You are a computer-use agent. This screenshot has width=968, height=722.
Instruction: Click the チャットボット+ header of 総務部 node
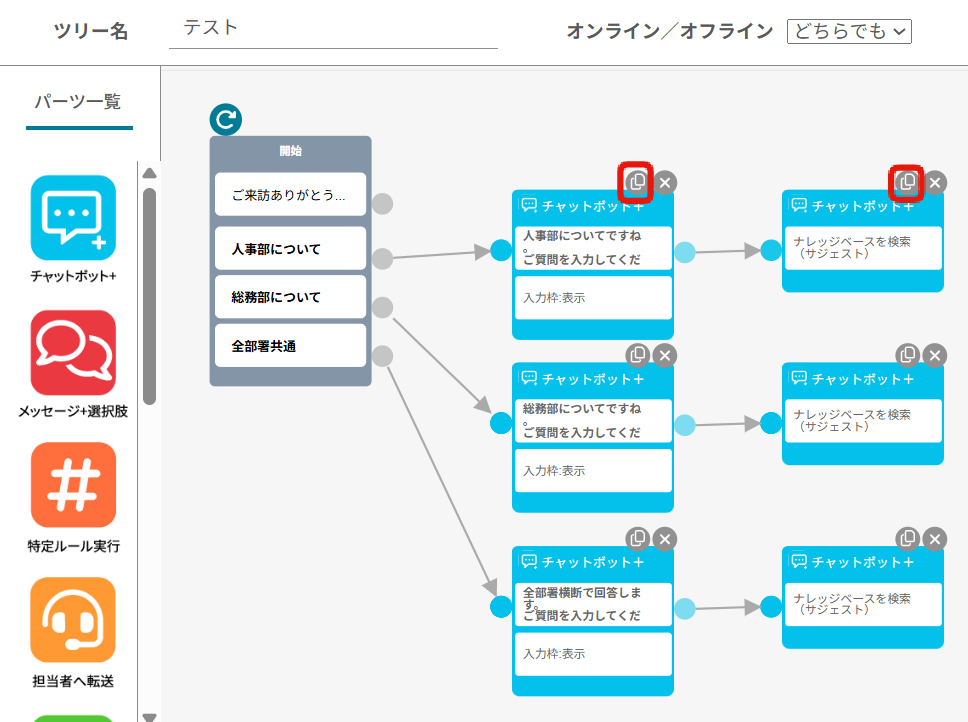click(593, 380)
